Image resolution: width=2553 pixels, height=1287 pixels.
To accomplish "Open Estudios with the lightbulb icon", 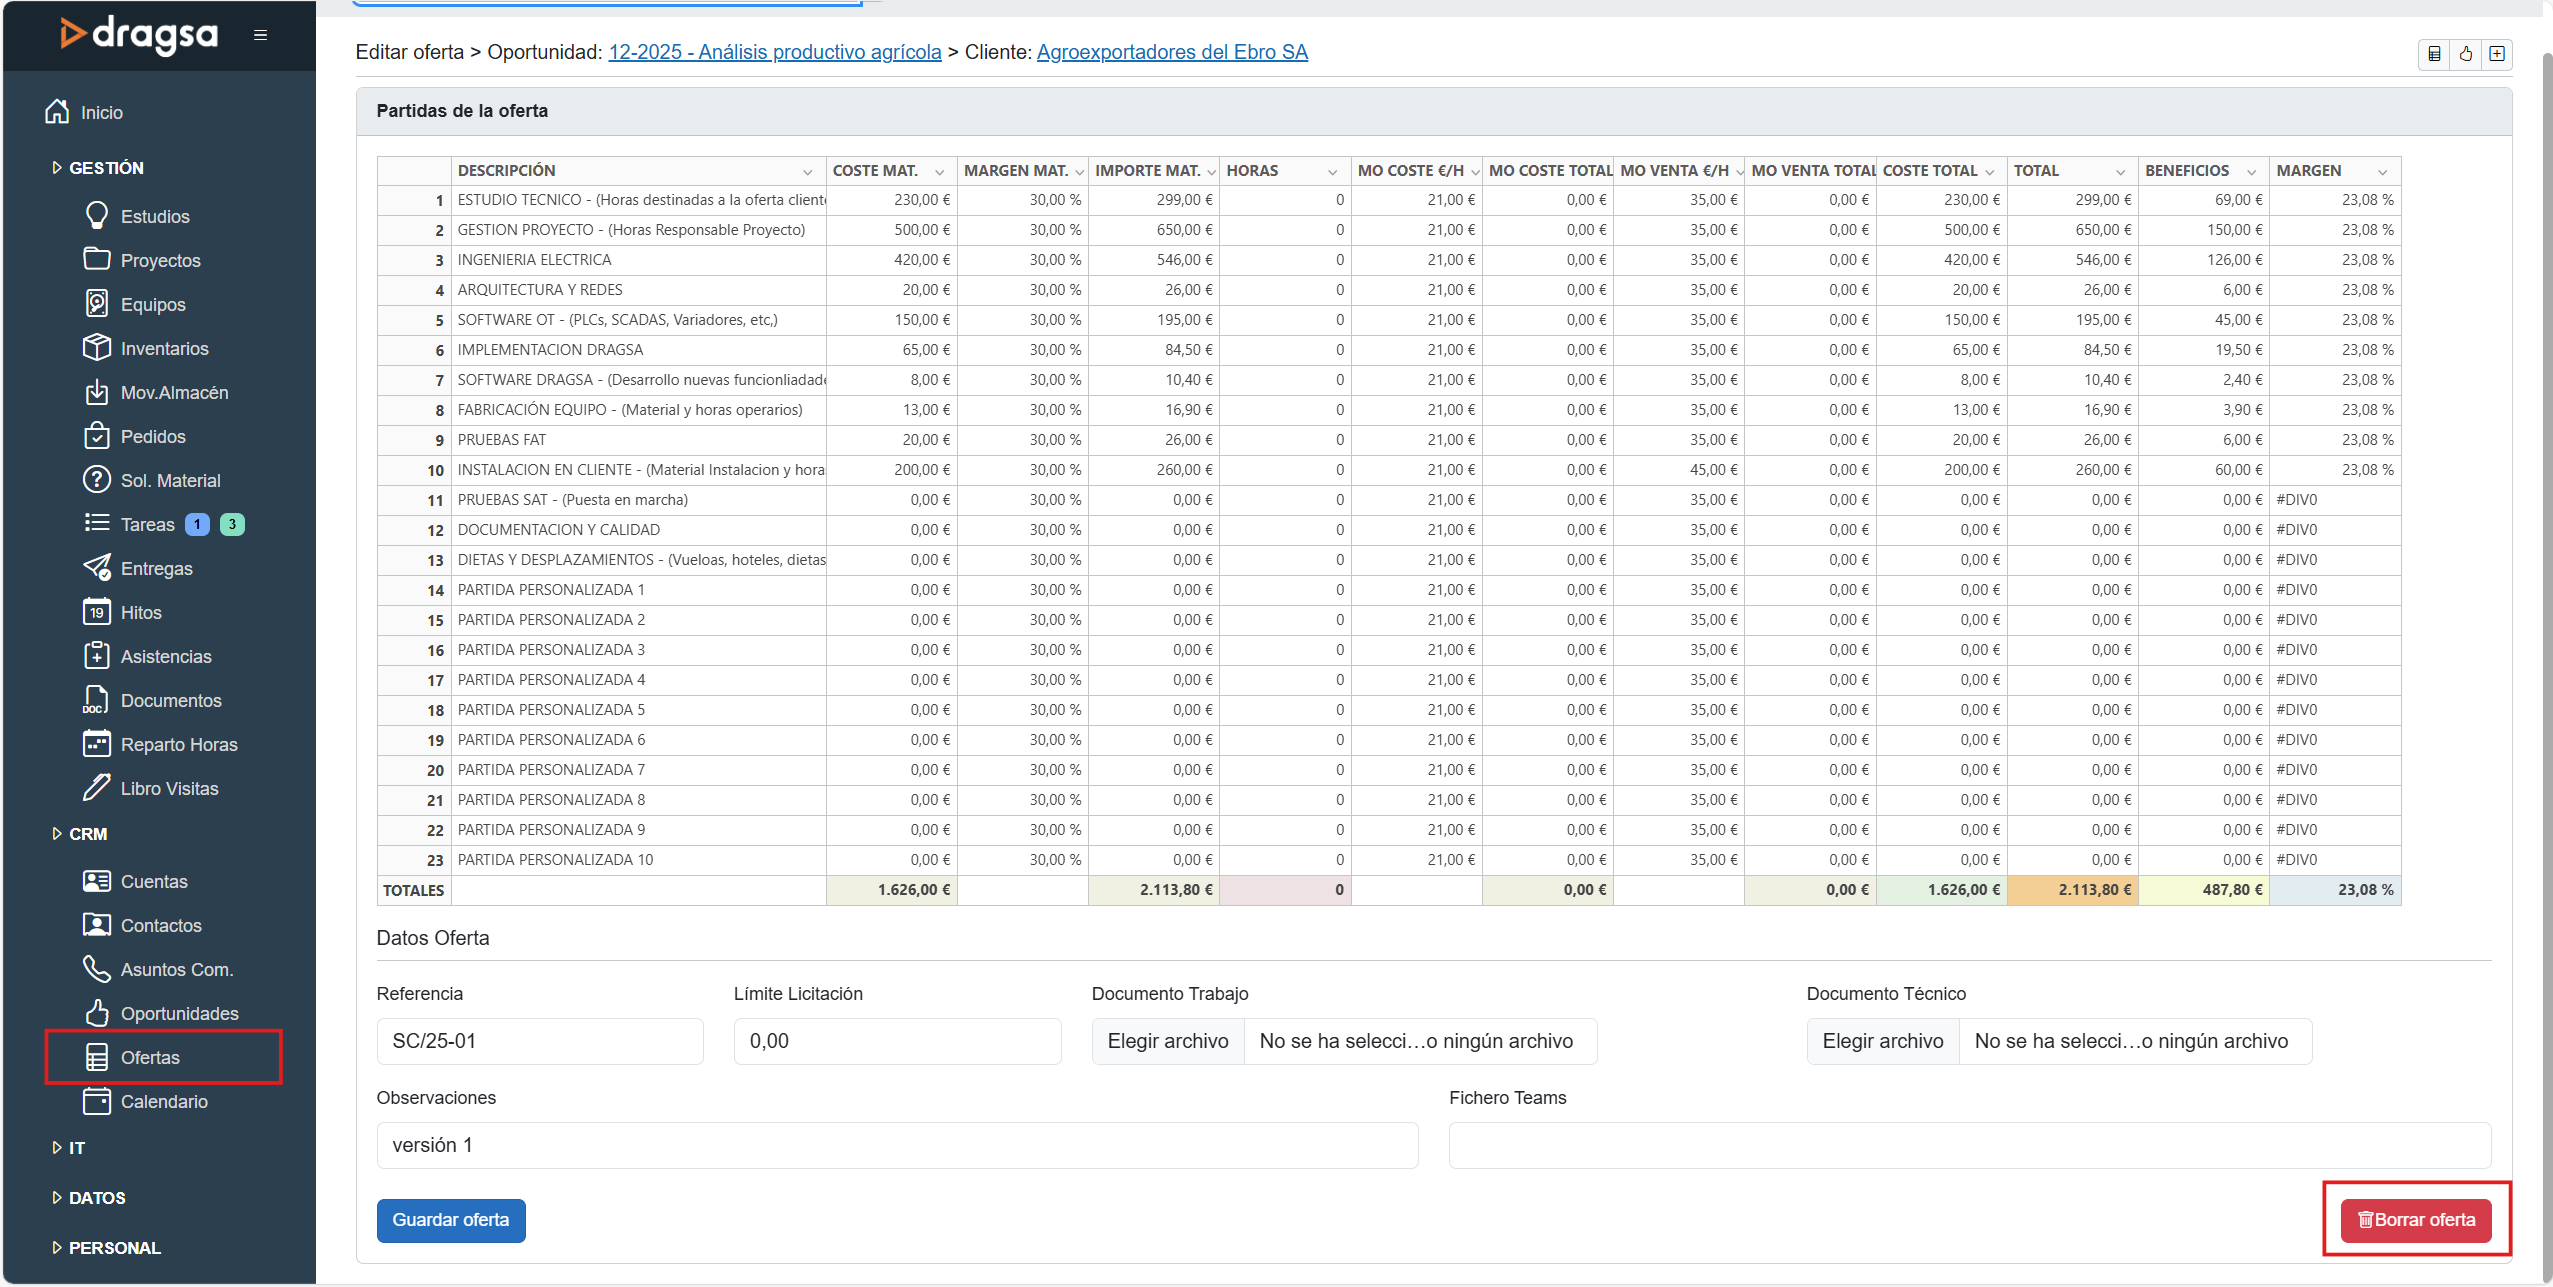I will [x=97, y=216].
